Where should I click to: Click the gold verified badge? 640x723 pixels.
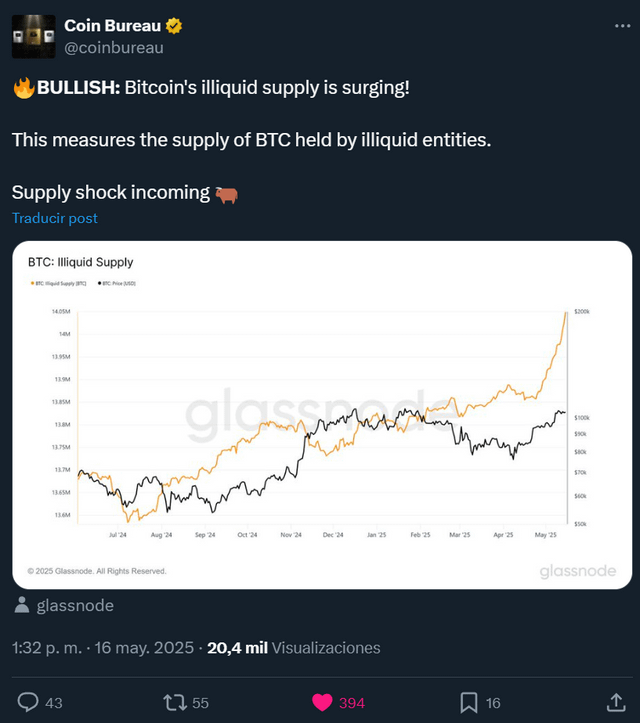coord(174,26)
